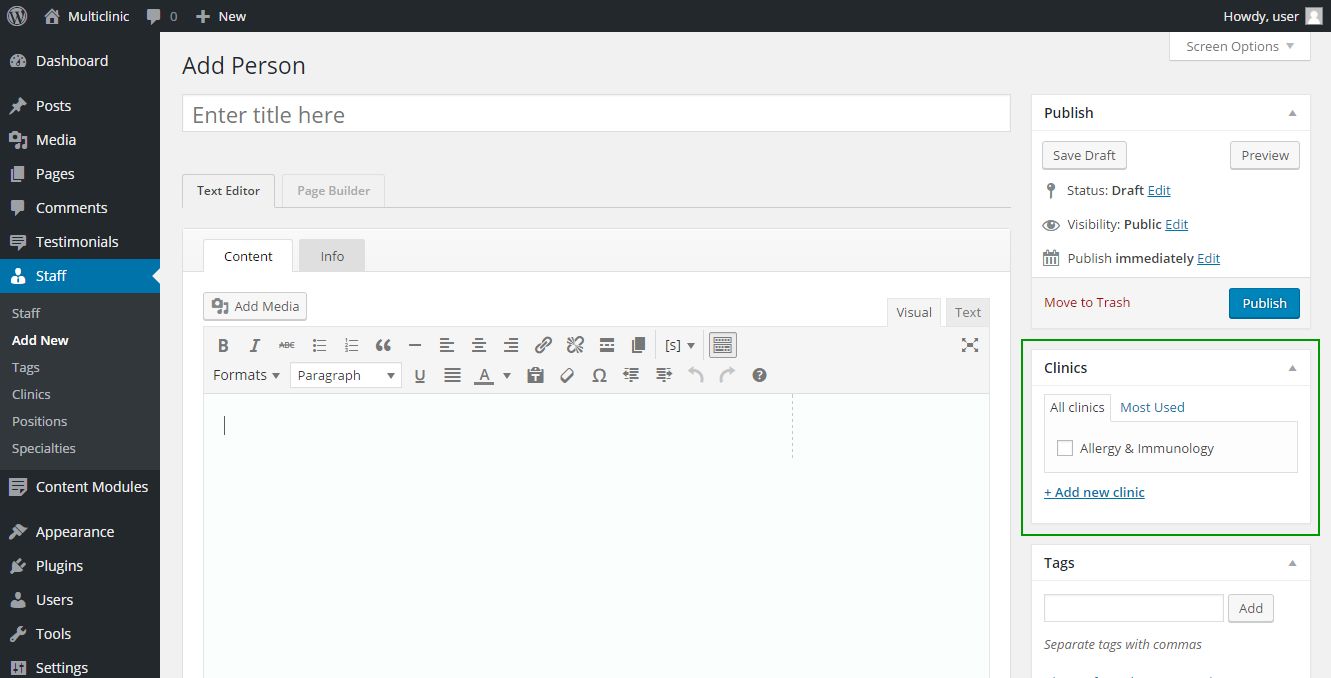Click the Preview button
Image resolution: width=1331 pixels, height=678 pixels.
point(1265,155)
